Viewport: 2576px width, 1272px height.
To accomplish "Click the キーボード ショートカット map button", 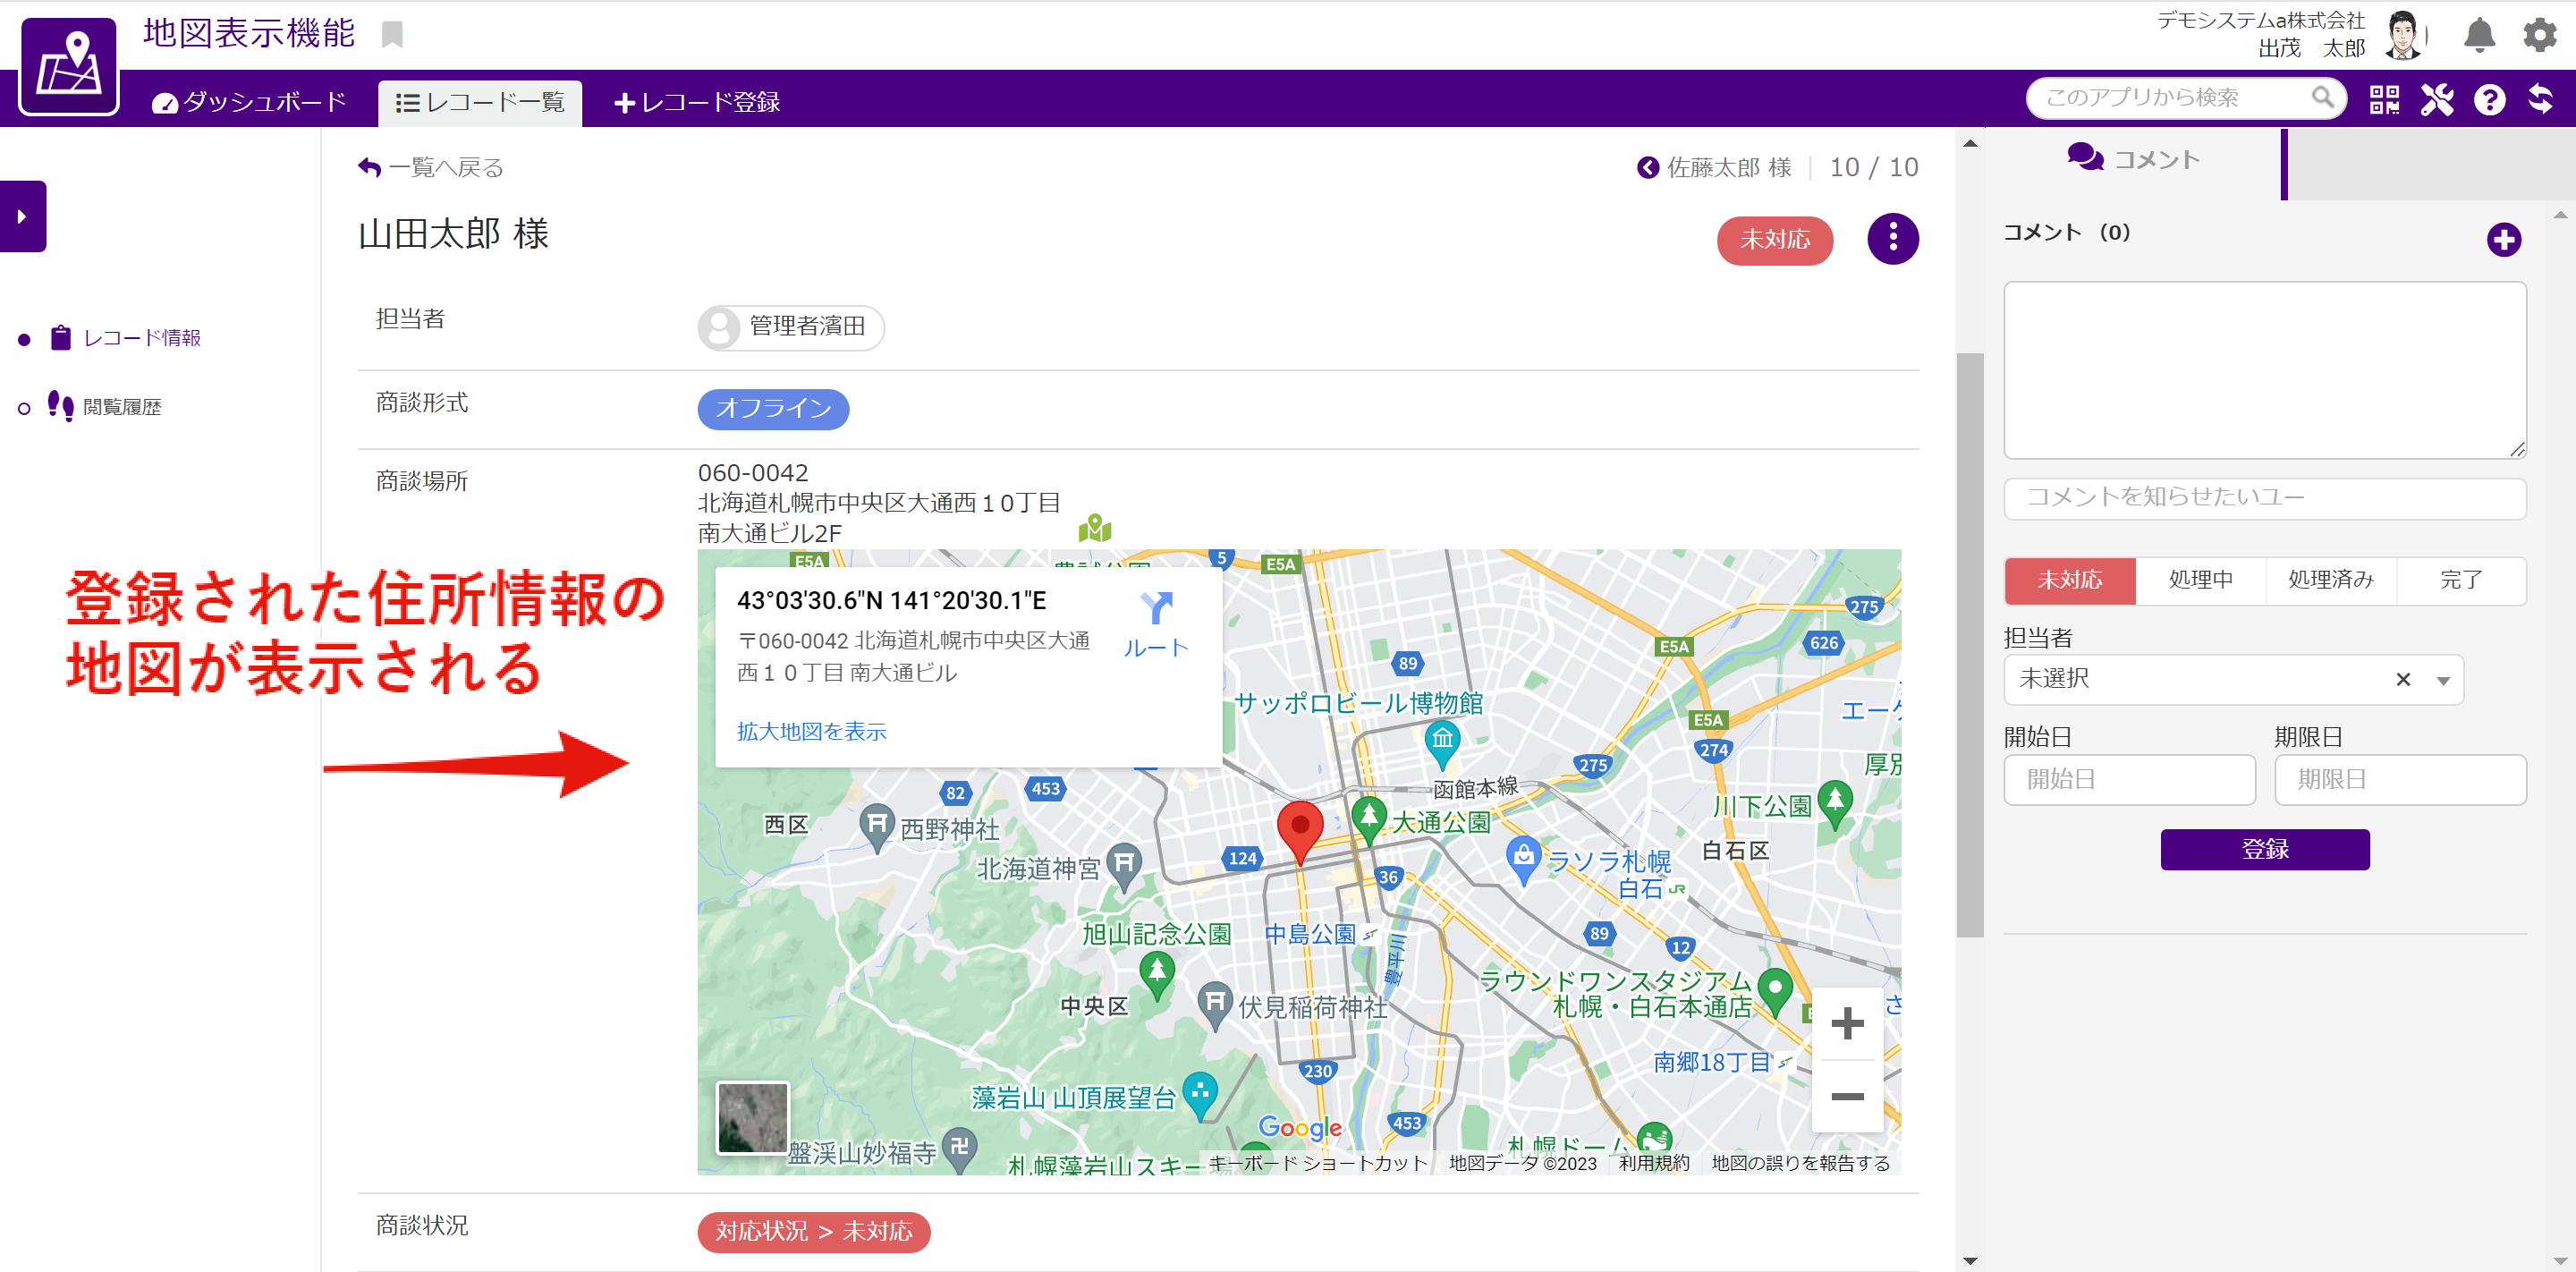I will [1318, 1162].
